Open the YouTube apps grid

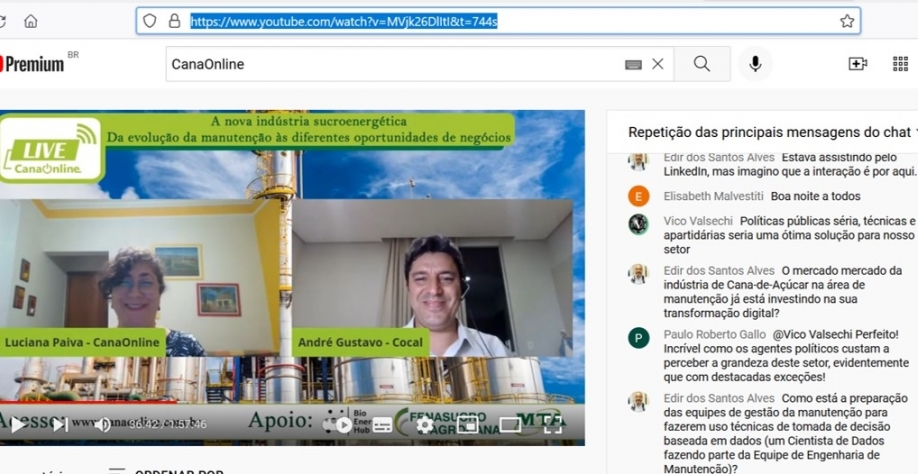[900, 64]
